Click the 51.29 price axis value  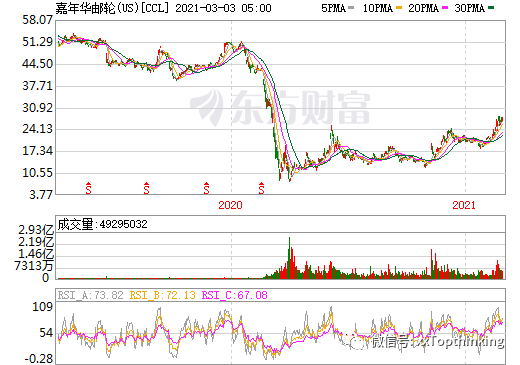point(37,42)
